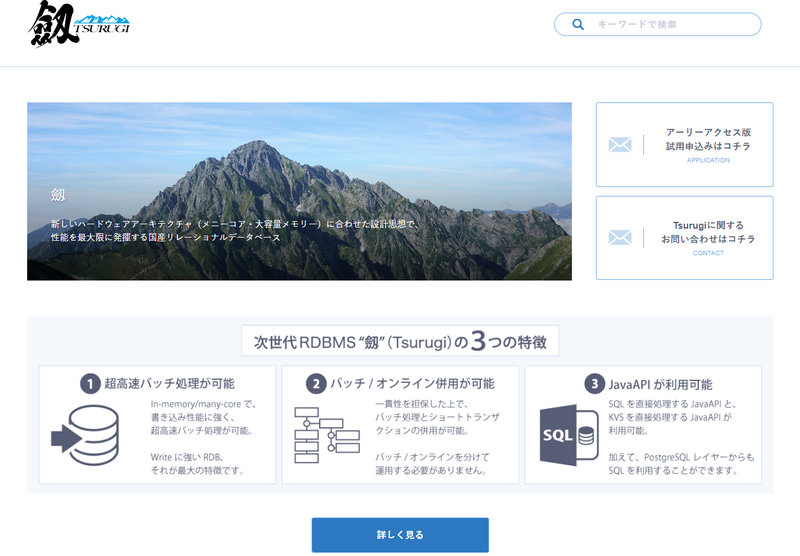The height and width of the screenshot is (556, 800).
Task: Click the magnifying glass search icon
Action: pos(578,24)
